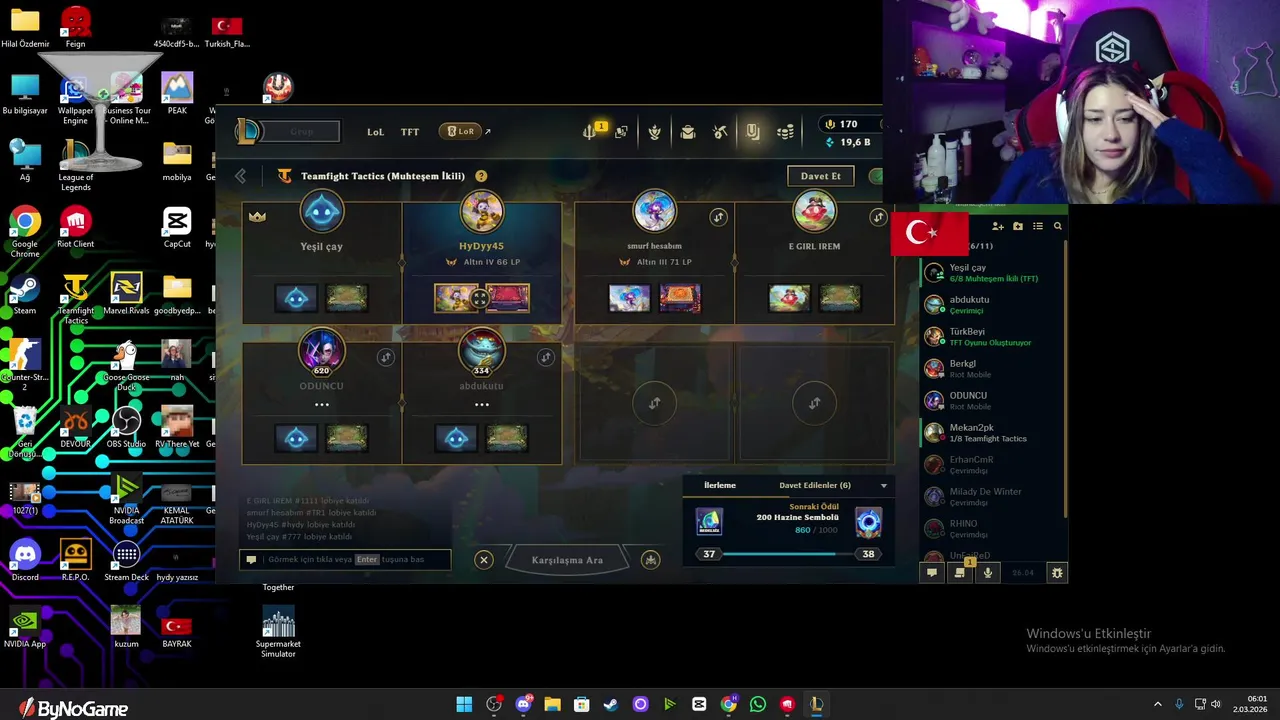Open E GIRL IREM little legend thumbnail
This screenshot has width=1280, height=720.
coord(789,298)
